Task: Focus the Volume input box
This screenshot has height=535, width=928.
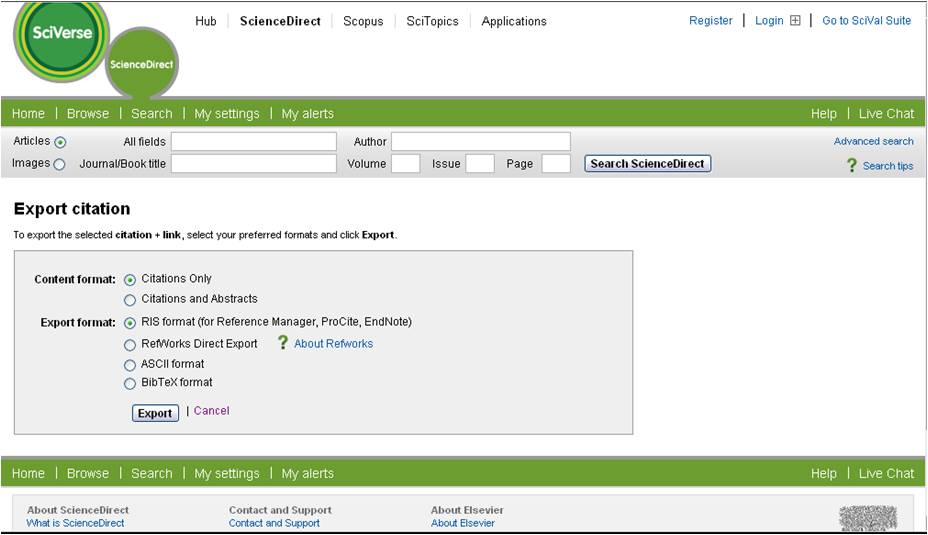Action: tap(406, 164)
